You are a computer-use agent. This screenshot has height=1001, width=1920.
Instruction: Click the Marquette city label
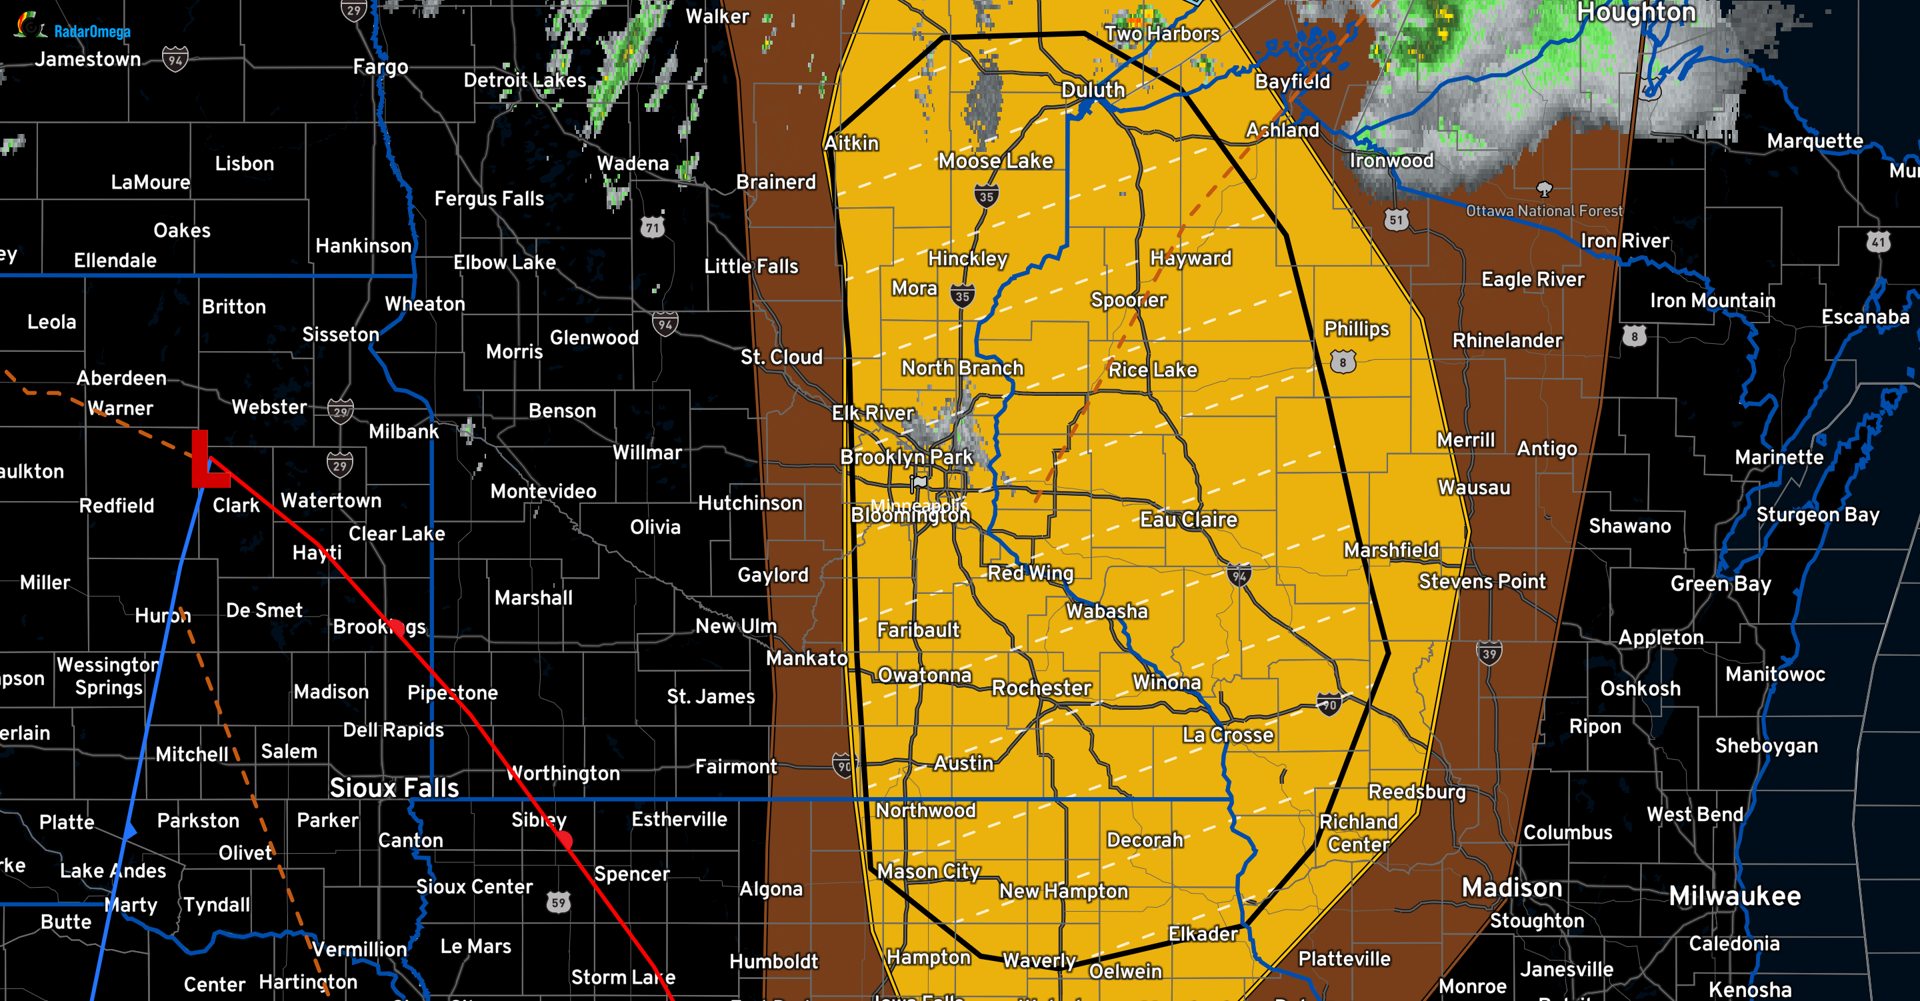(x=1815, y=141)
